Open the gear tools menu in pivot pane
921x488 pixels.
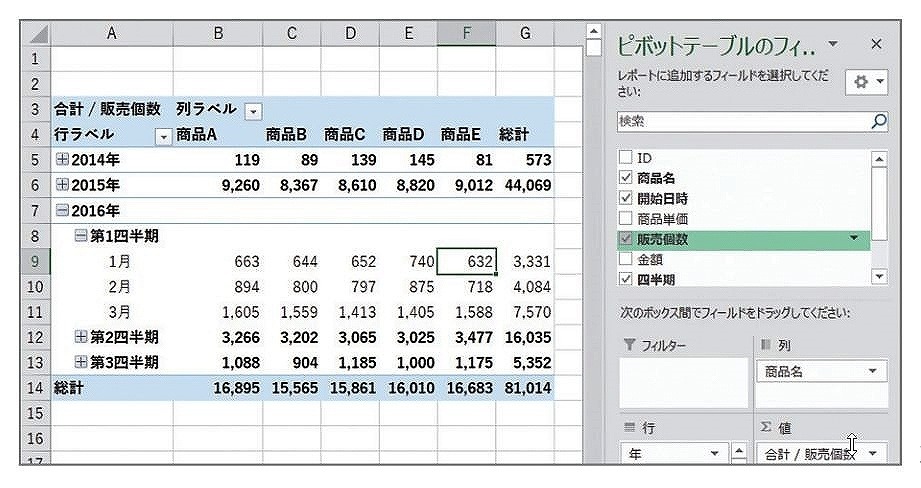[x=867, y=82]
